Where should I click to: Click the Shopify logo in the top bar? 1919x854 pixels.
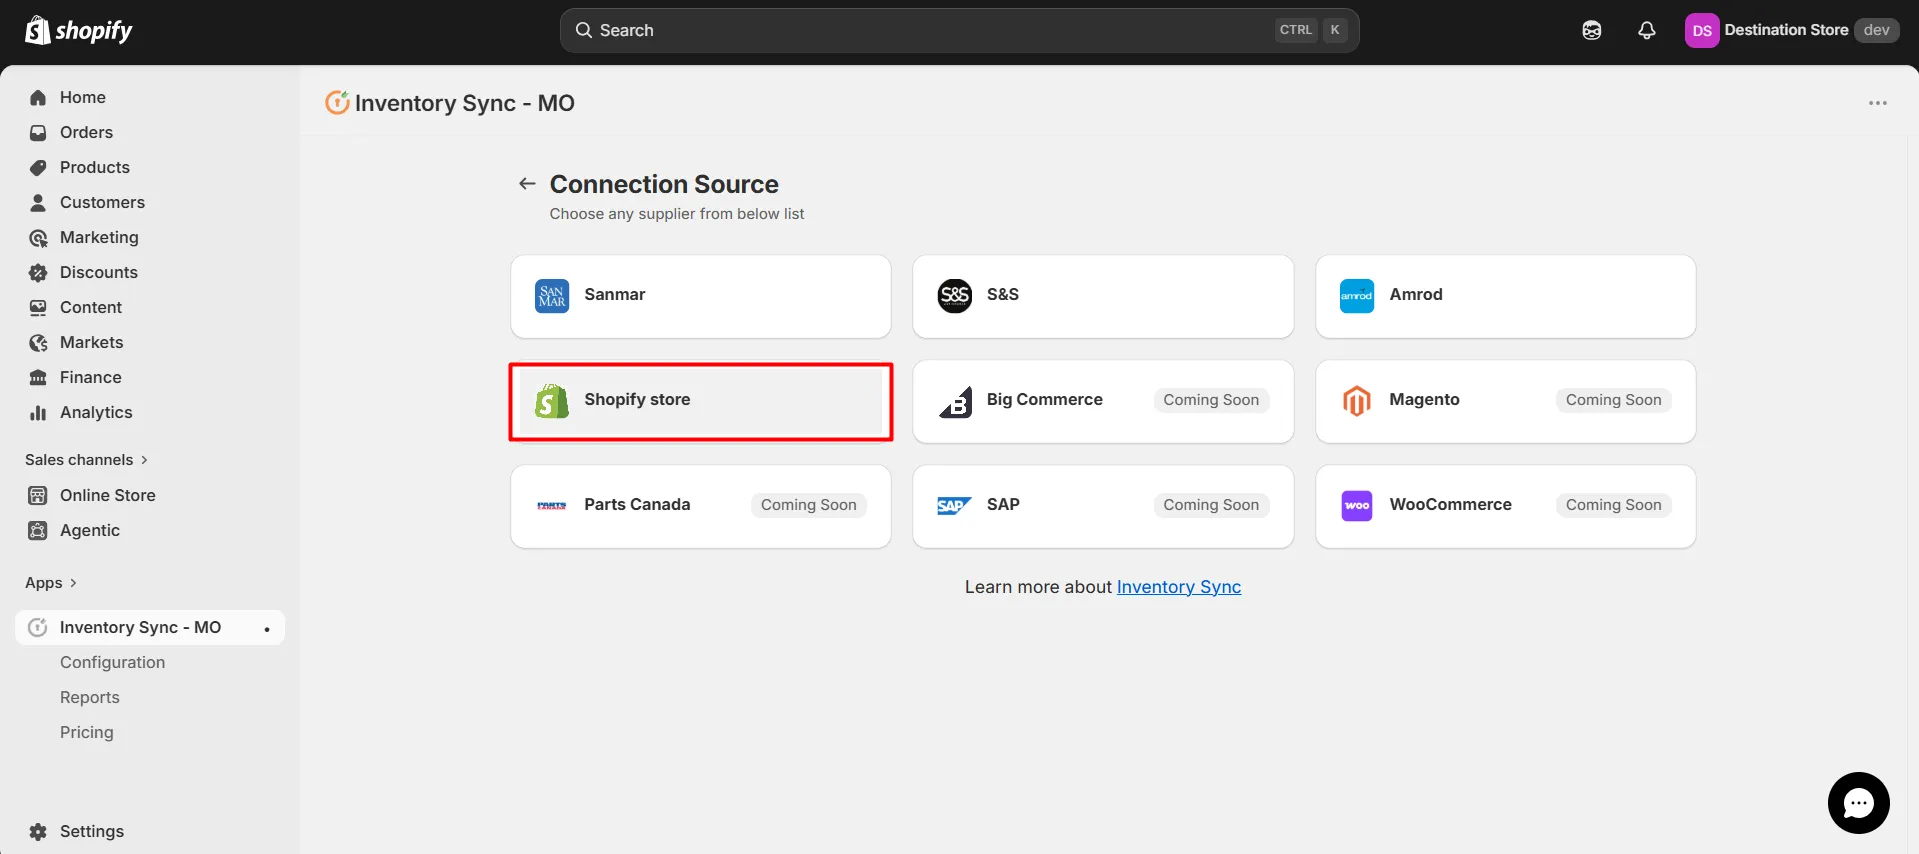pyautogui.click(x=79, y=30)
